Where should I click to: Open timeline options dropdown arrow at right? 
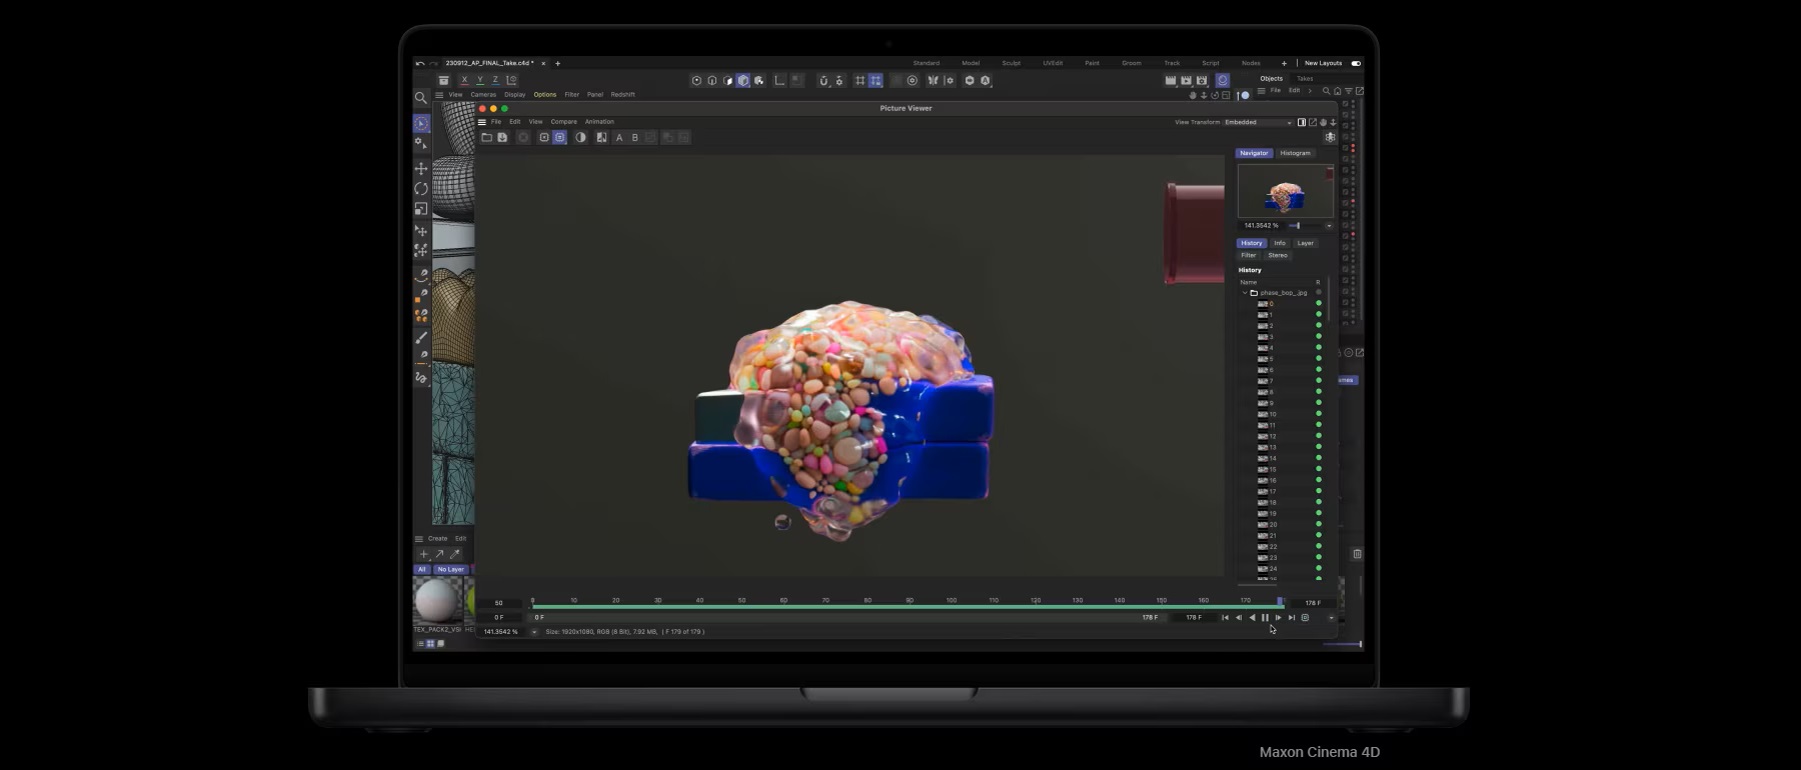tap(1331, 618)
